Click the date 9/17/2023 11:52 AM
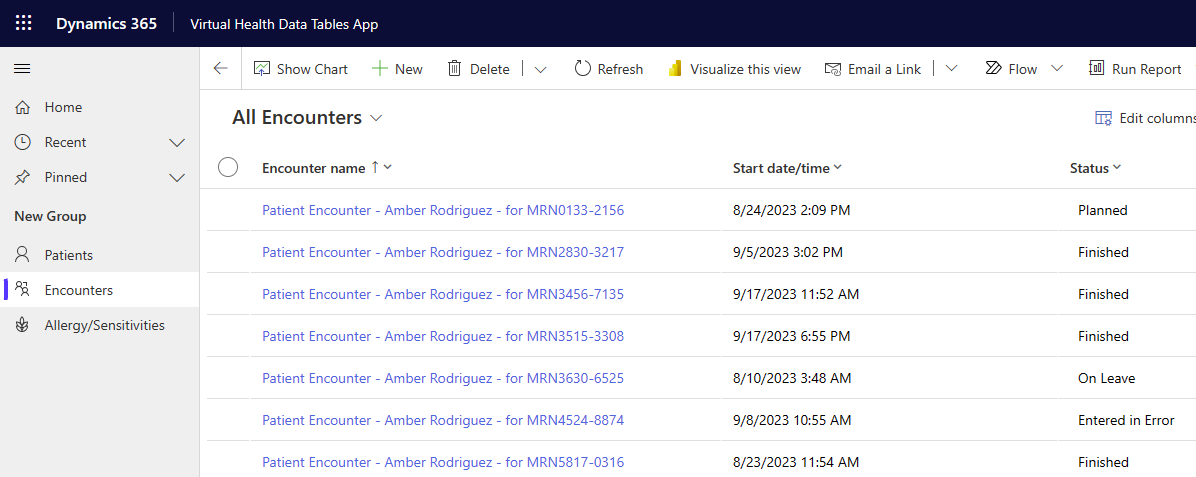This screenshot has width=1196, height=477. click(x=796, y=294)
